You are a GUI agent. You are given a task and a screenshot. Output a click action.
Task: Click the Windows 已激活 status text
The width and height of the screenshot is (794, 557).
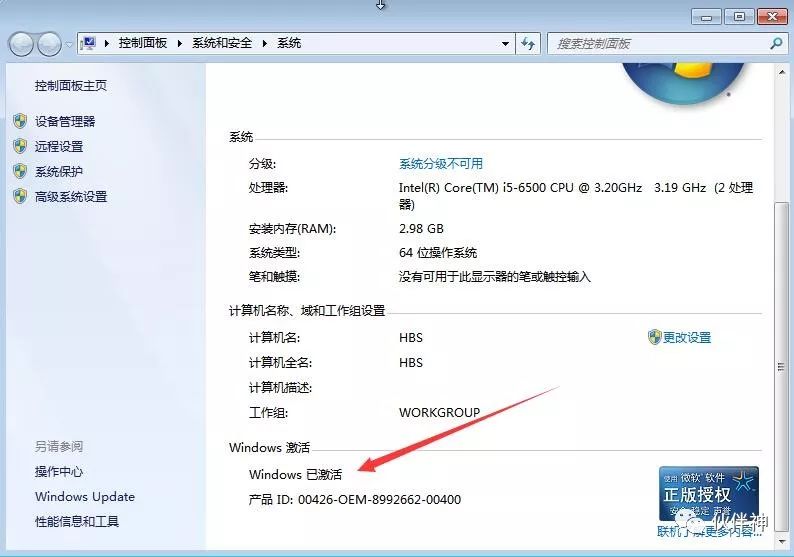click(x=296, y=474)
